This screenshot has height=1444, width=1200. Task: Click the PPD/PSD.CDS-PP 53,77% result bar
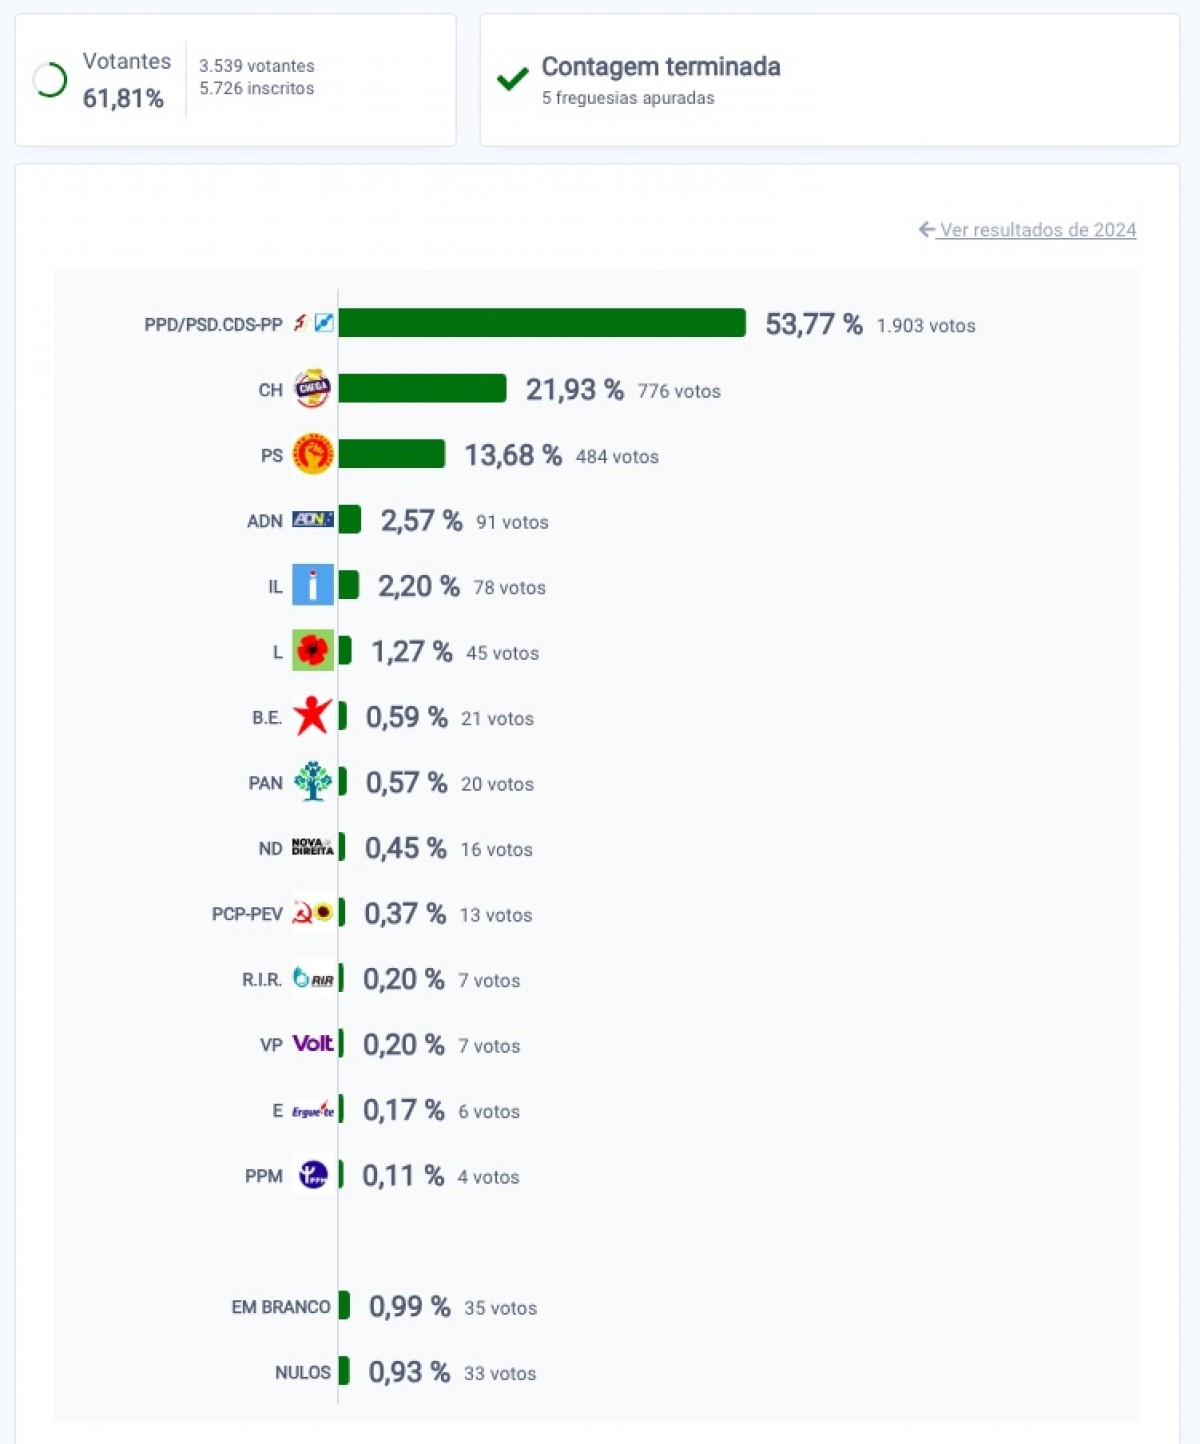(x=542, y=323)
